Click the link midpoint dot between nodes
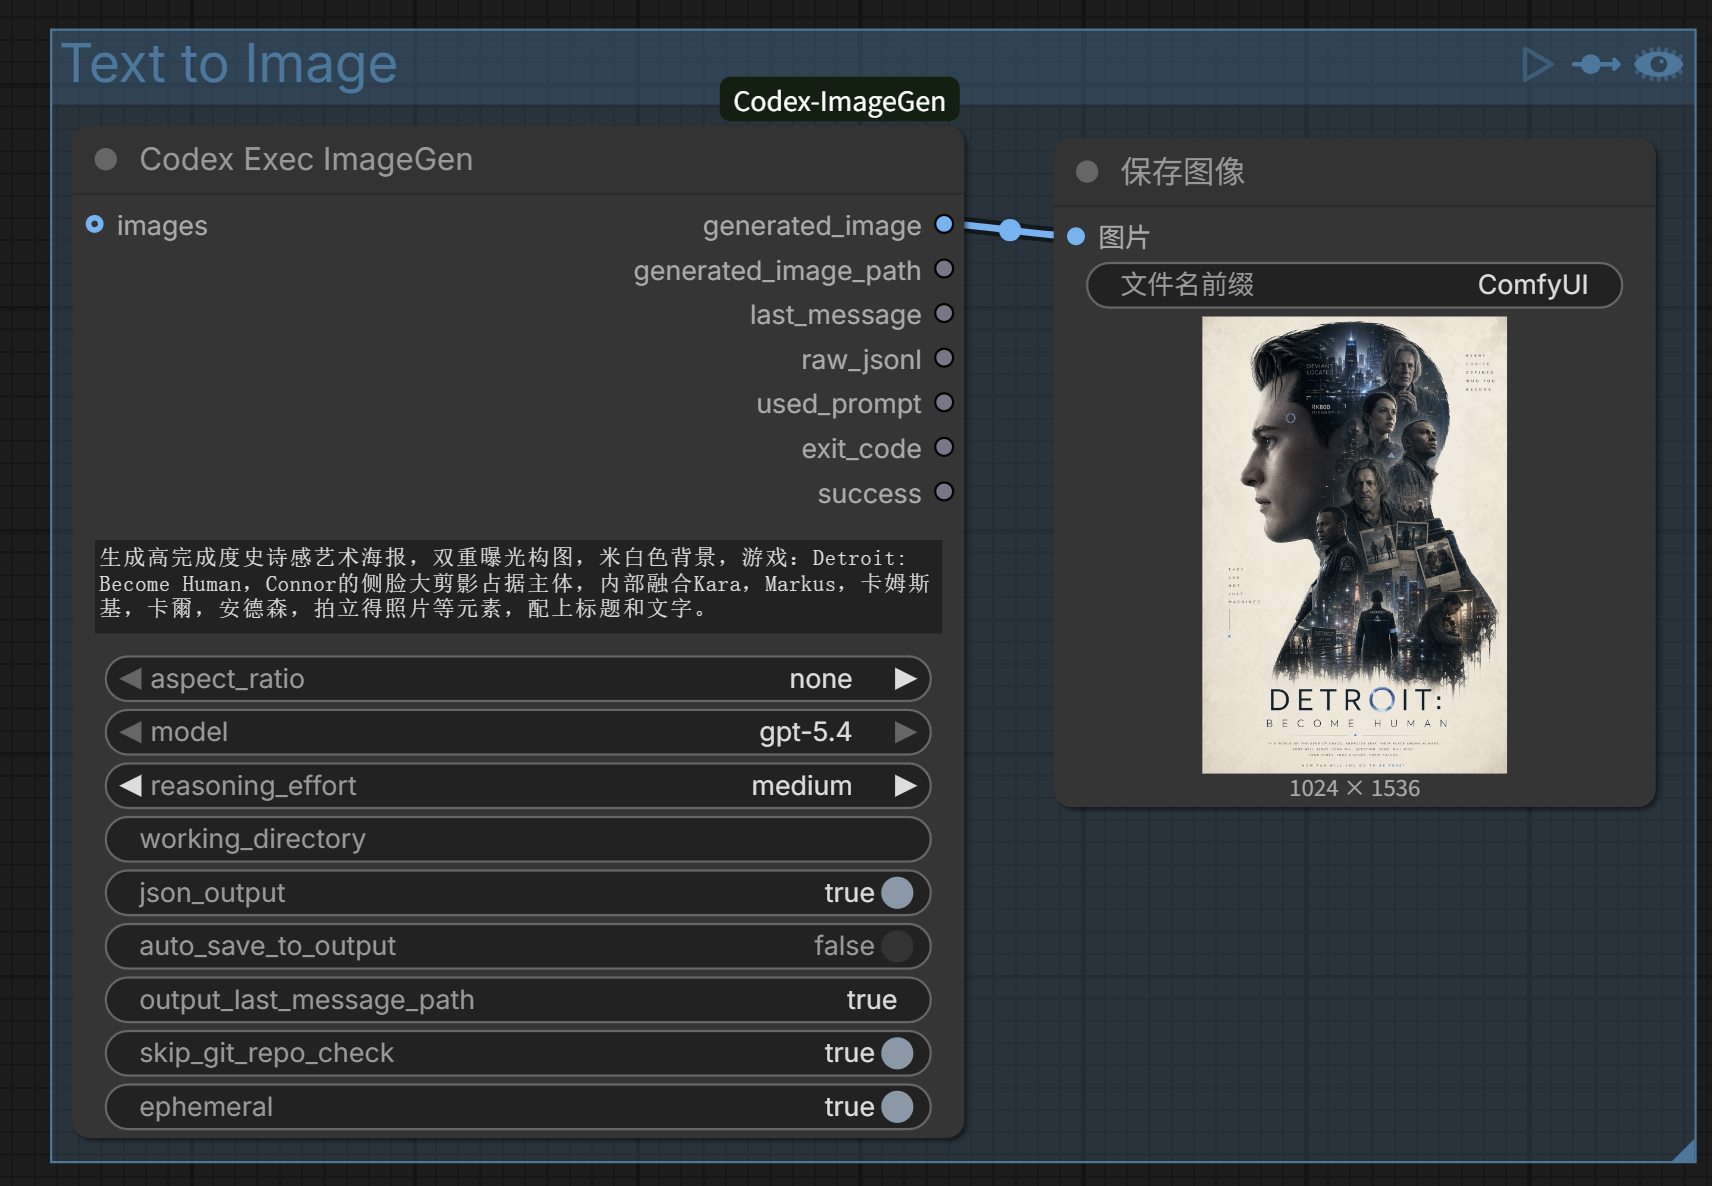The width and height of the screenshot is (1712, 1186). [x=1010, y=231]
